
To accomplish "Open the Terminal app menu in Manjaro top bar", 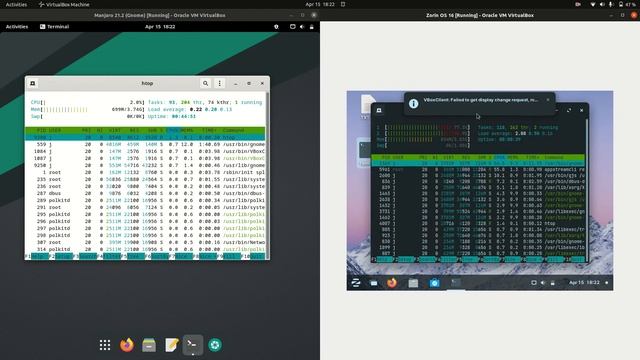I will click(x=54, y=27).
